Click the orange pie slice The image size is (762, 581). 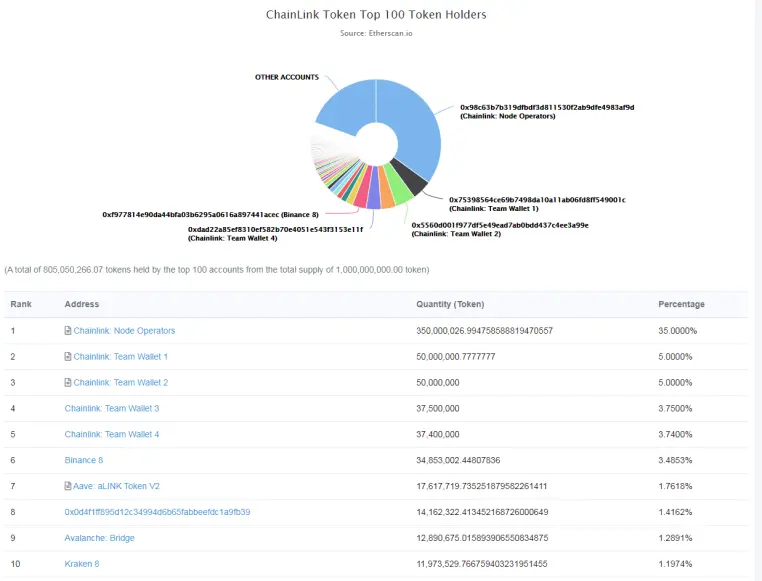pyautogui.click(x=386, y=190)
